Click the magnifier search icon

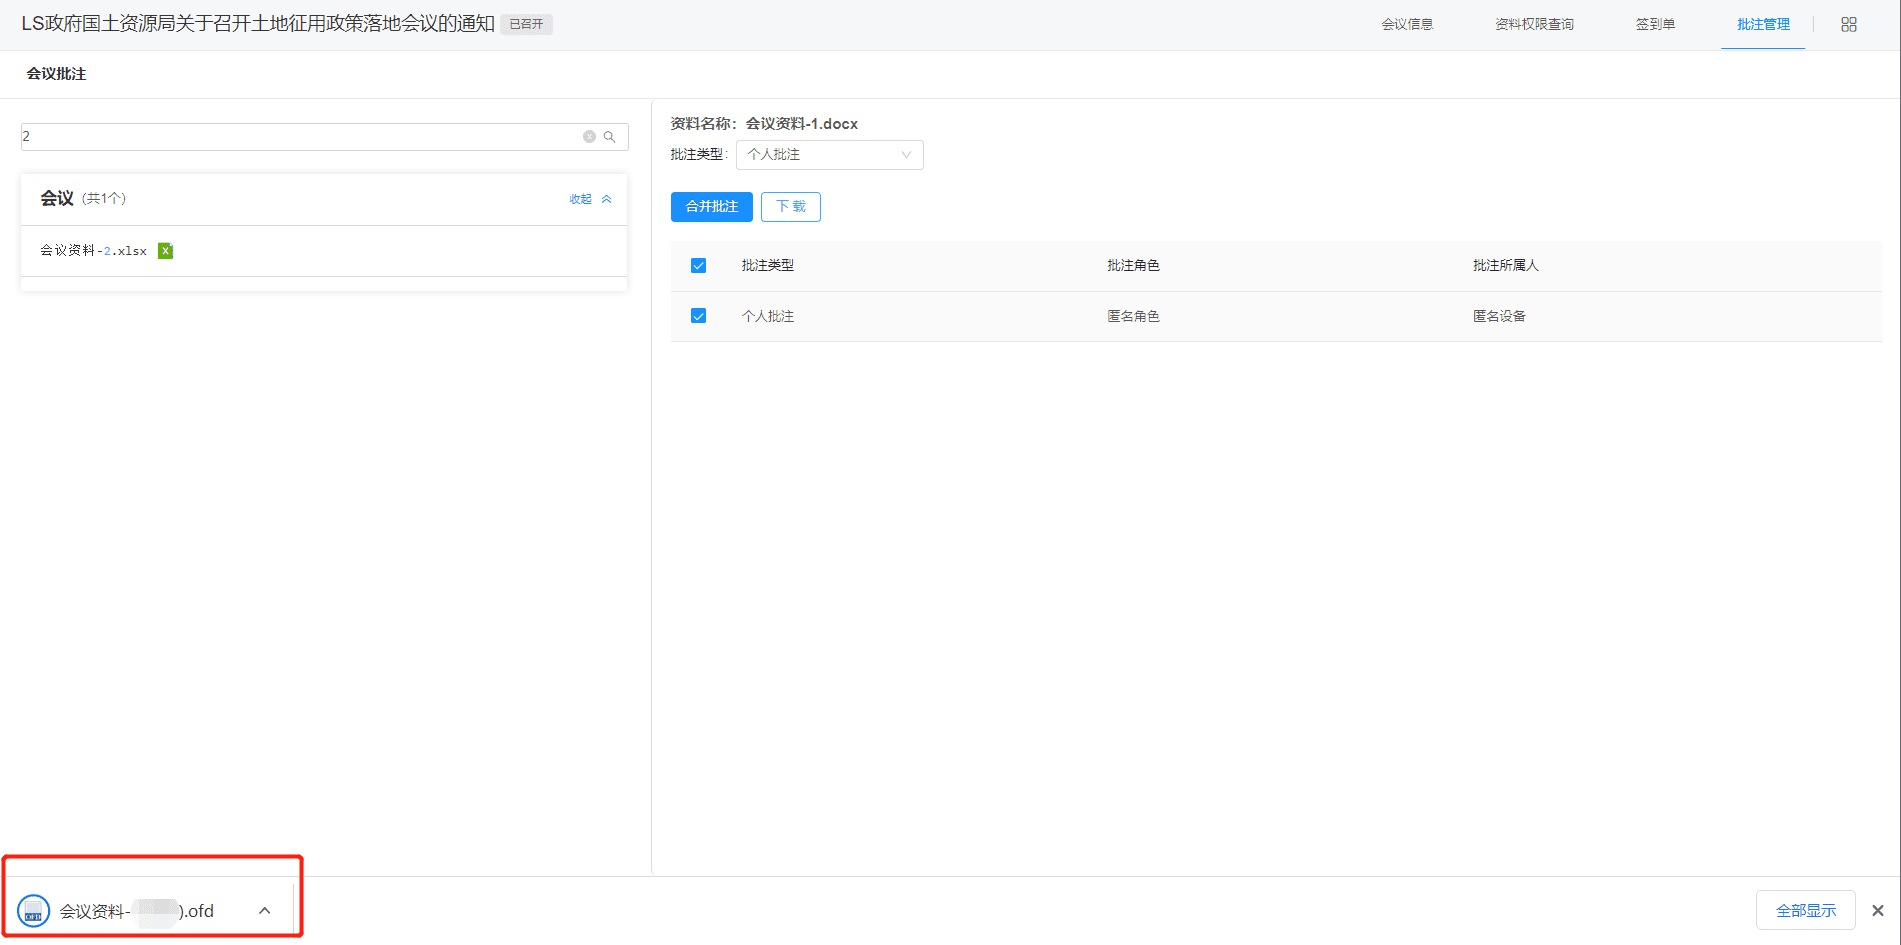(x=609, y=137)
